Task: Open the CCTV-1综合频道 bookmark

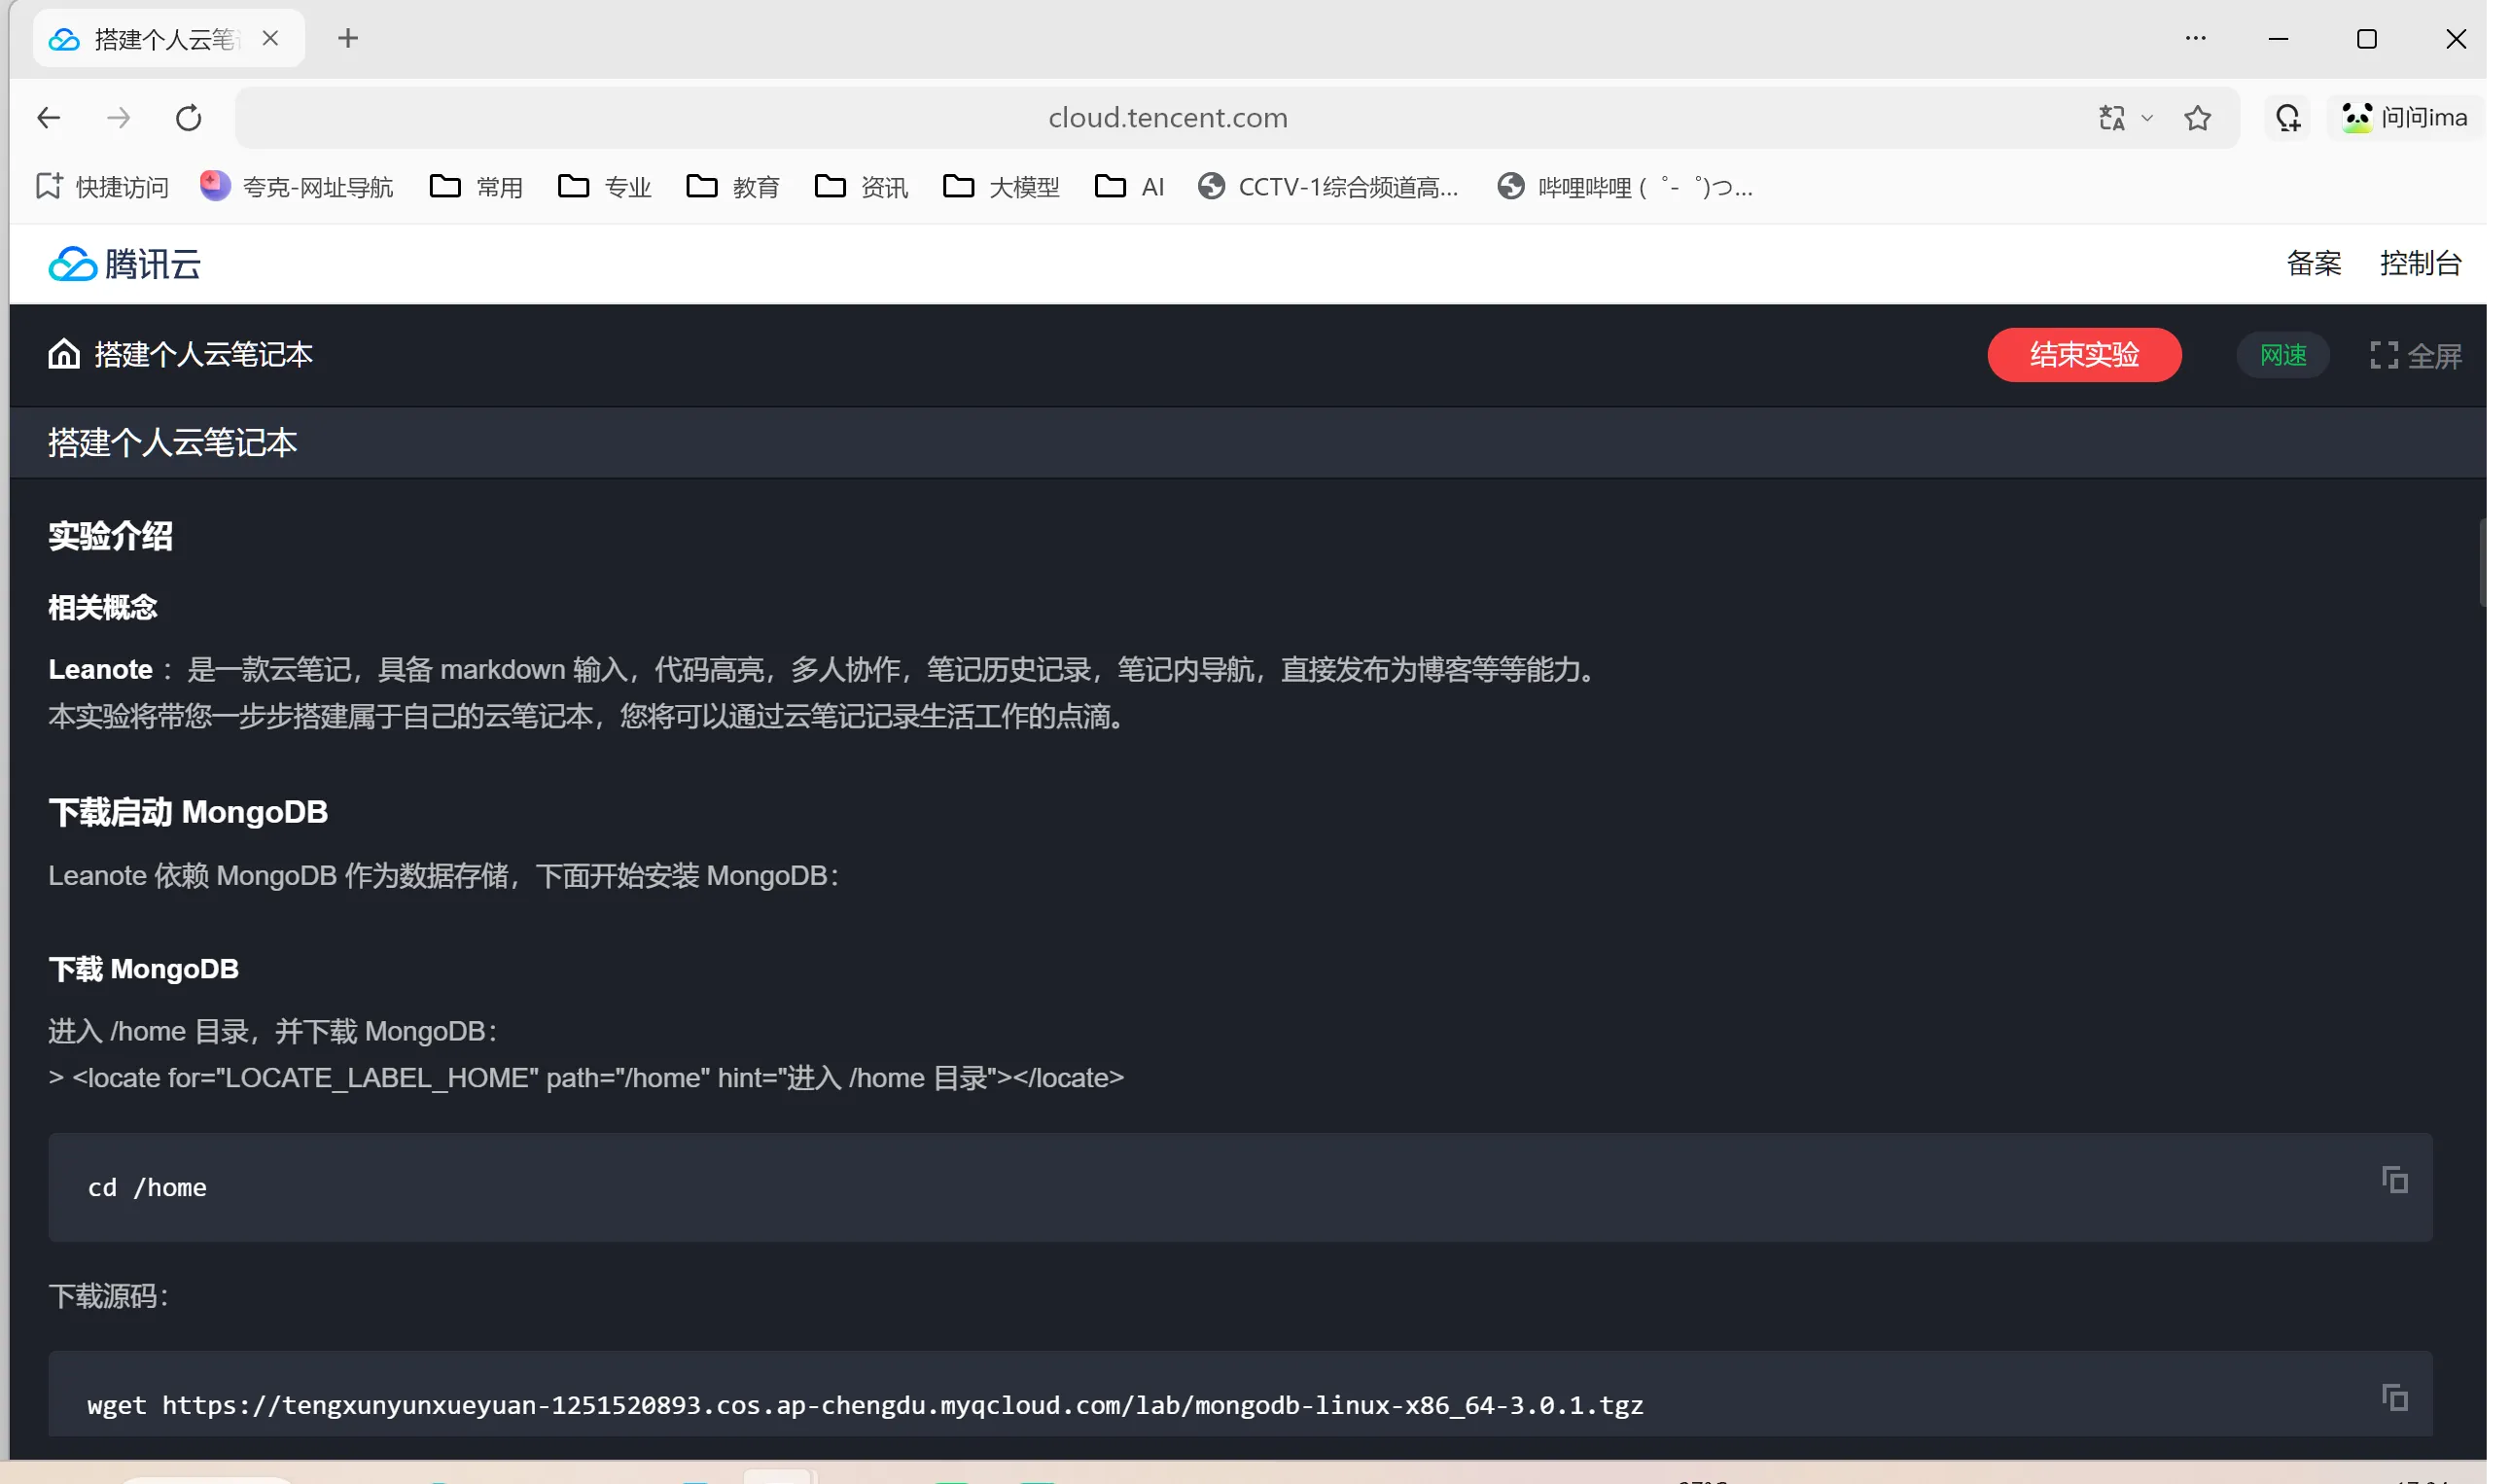Action: tap(1328, 187)
